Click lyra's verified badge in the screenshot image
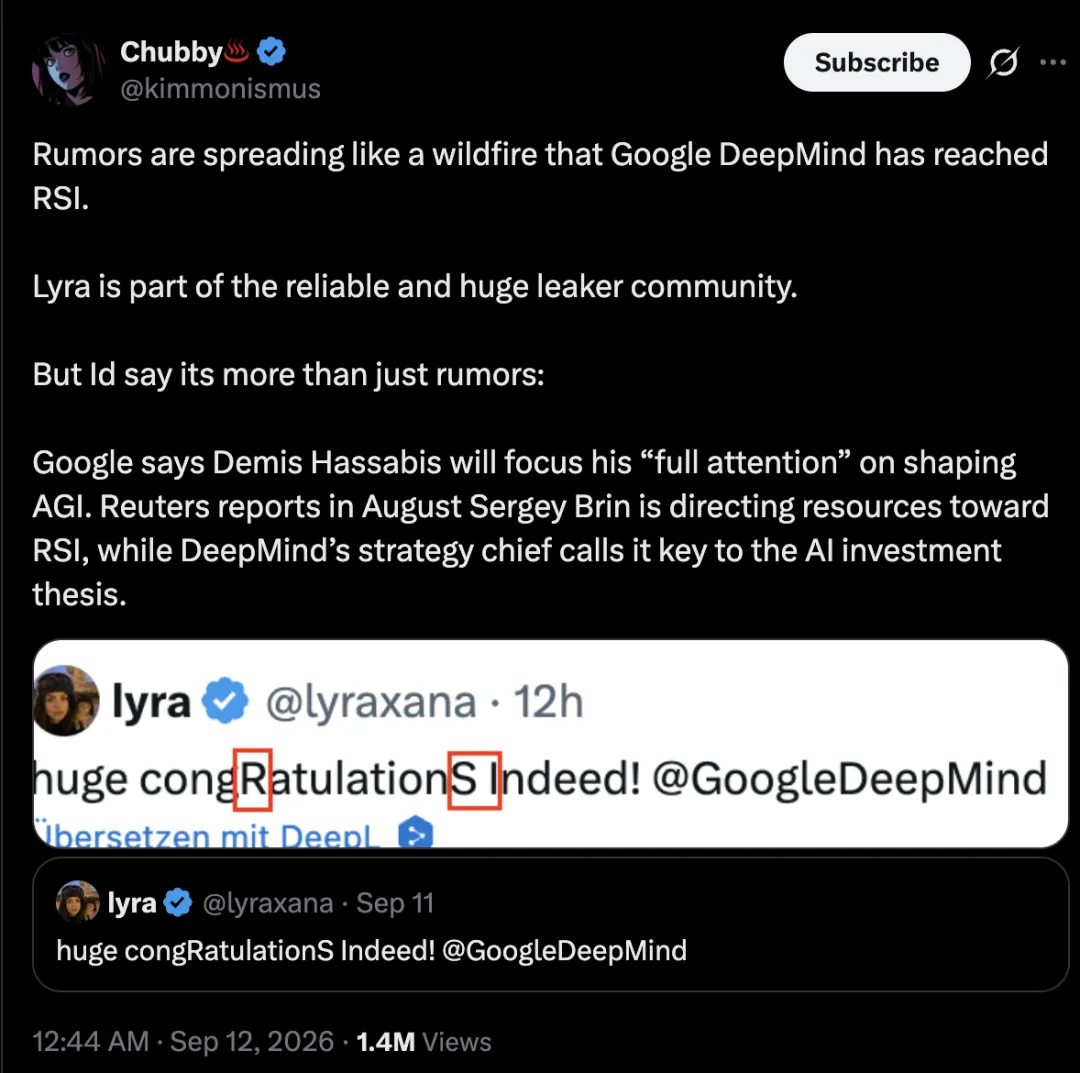The height and width of the screenshot is (1073, 1080). click(225, 700)
